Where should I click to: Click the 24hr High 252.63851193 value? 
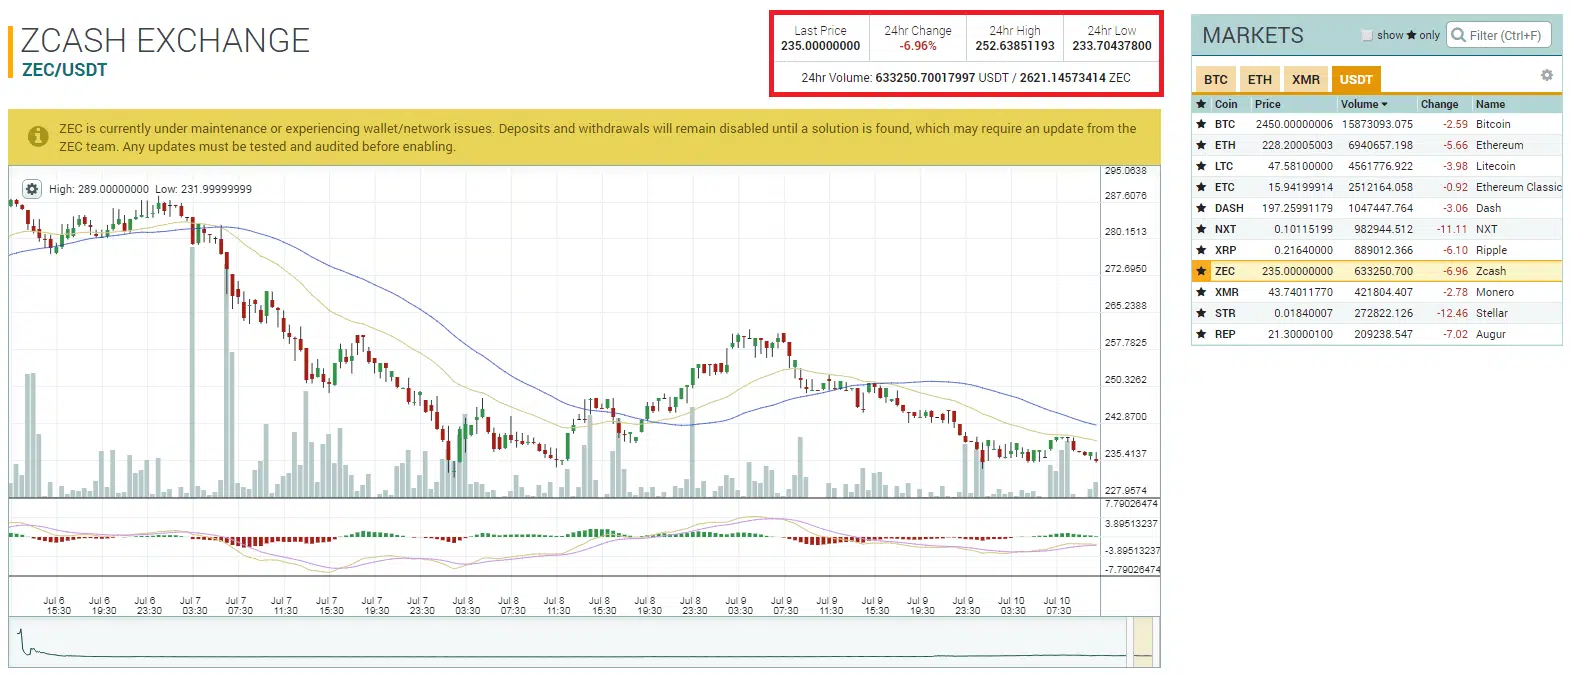(x=1015, y=46)
